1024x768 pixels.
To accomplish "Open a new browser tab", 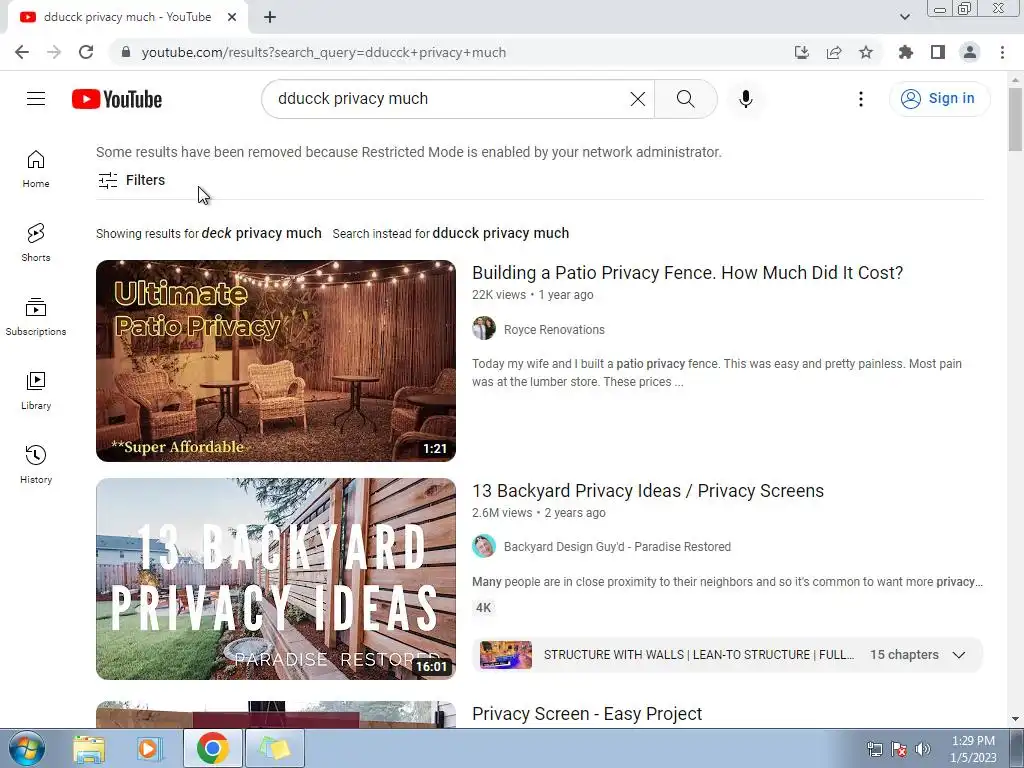I will coord(270,17).
